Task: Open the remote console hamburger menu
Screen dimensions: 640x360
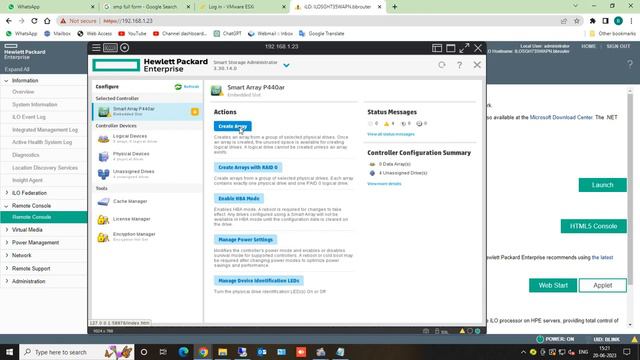Action: 96,48
